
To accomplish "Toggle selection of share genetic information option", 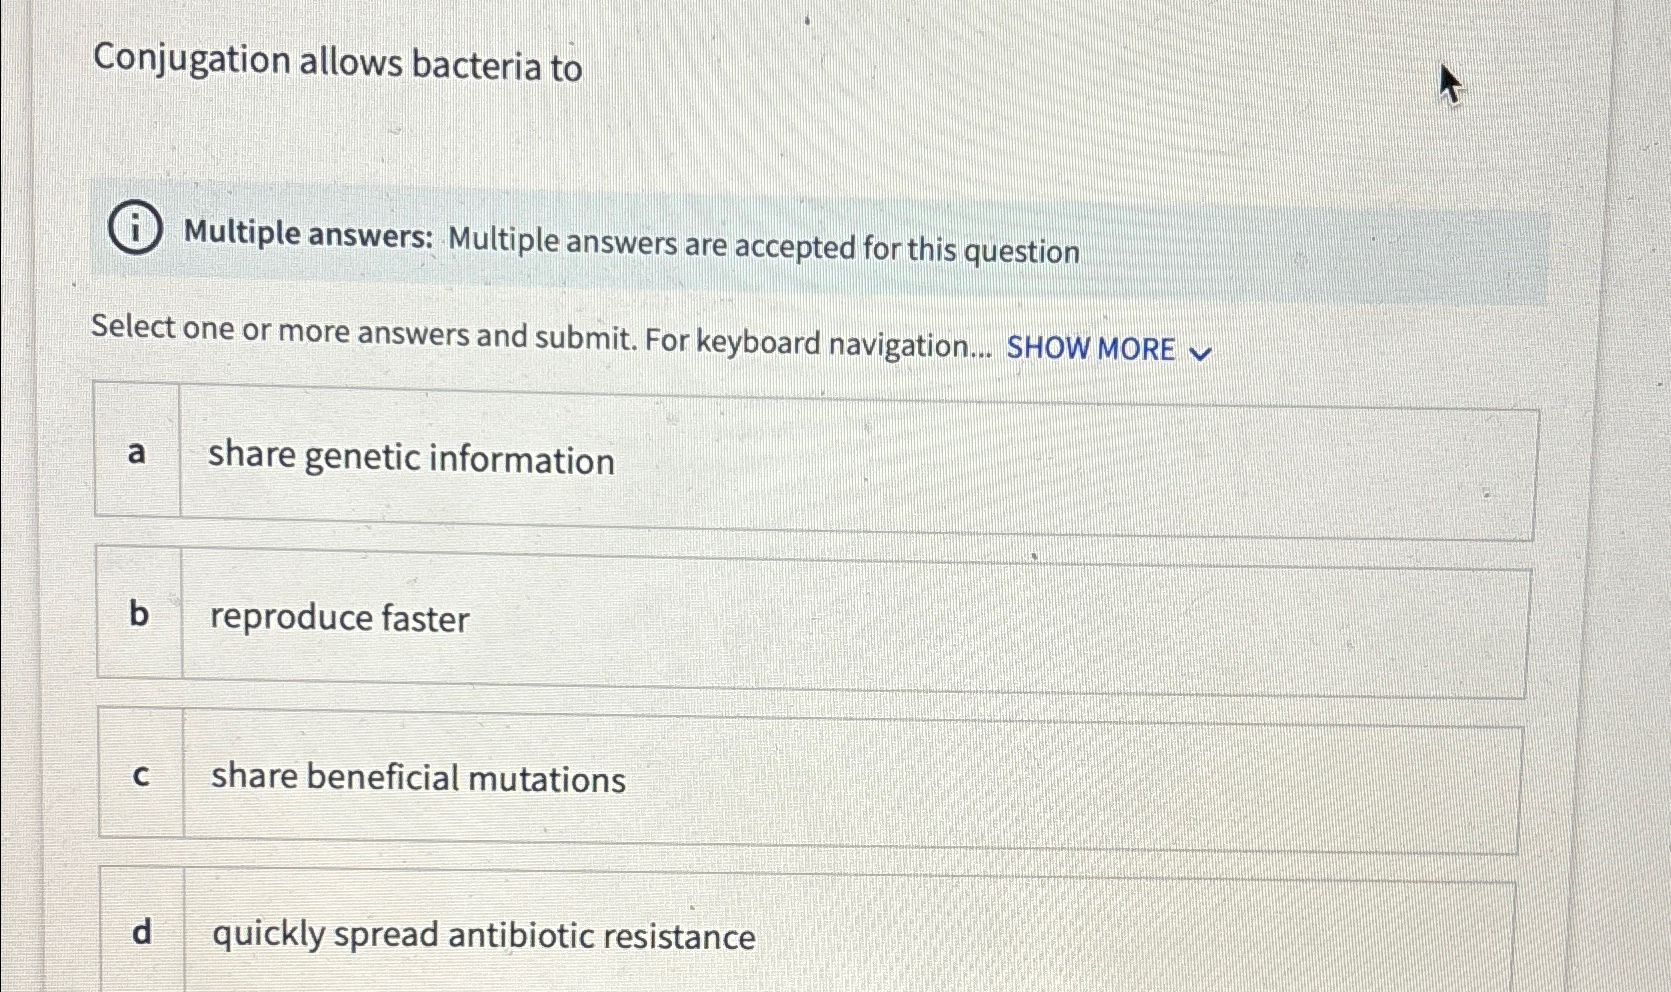I will point(412,460).
